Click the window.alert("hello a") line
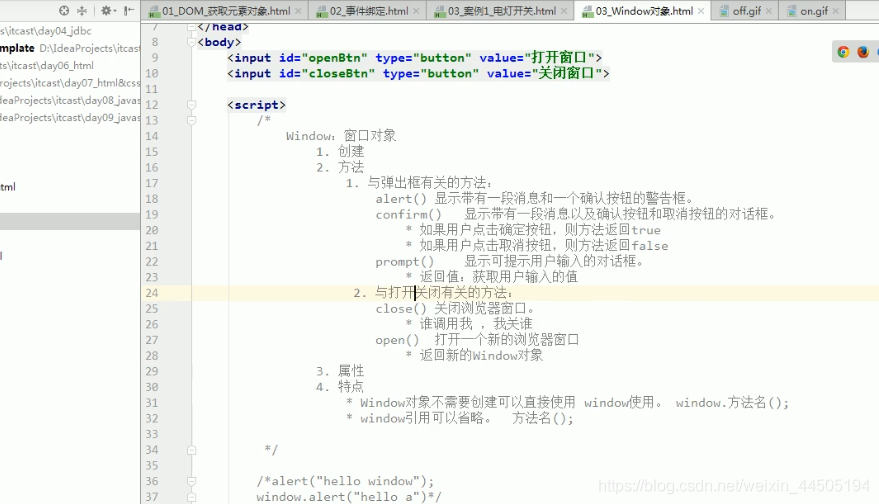The height and width of the screenshot is (504, 879). 349,497
